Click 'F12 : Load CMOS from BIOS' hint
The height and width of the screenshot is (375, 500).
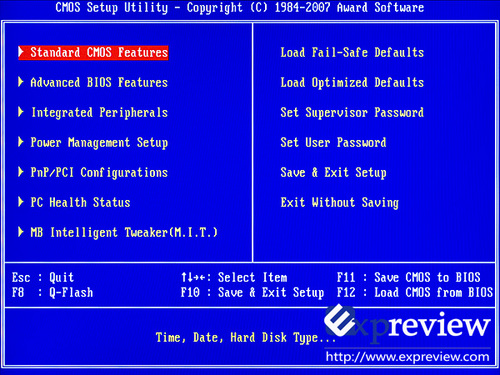click(415, 293)
